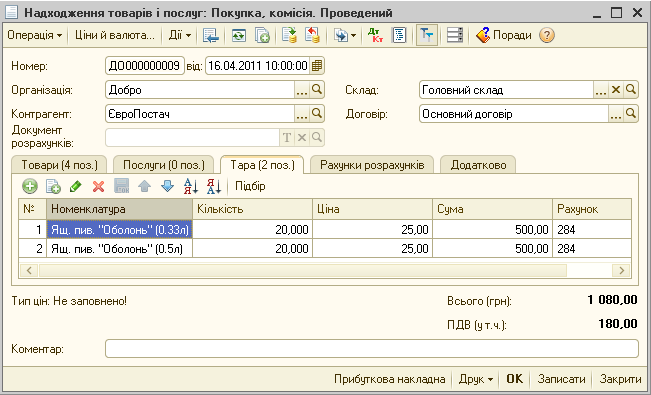
Task: Click the find-in-list toolbar icon
Action: point(211,35)
